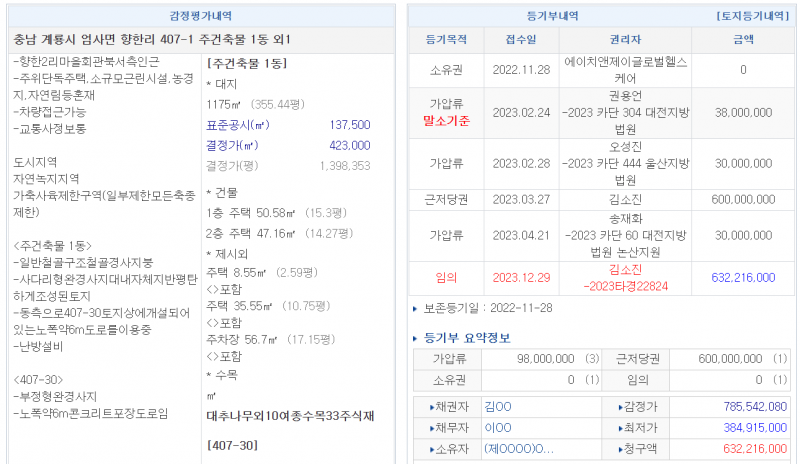Open creditor name 김OO in summary
The width and height of the screenshot is (800, 464).
point(497,407)
